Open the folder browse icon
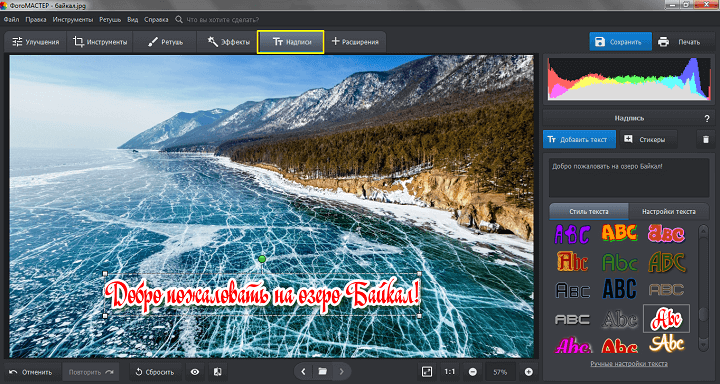Screen dimensions: 720x384 (x=322, y=371)
